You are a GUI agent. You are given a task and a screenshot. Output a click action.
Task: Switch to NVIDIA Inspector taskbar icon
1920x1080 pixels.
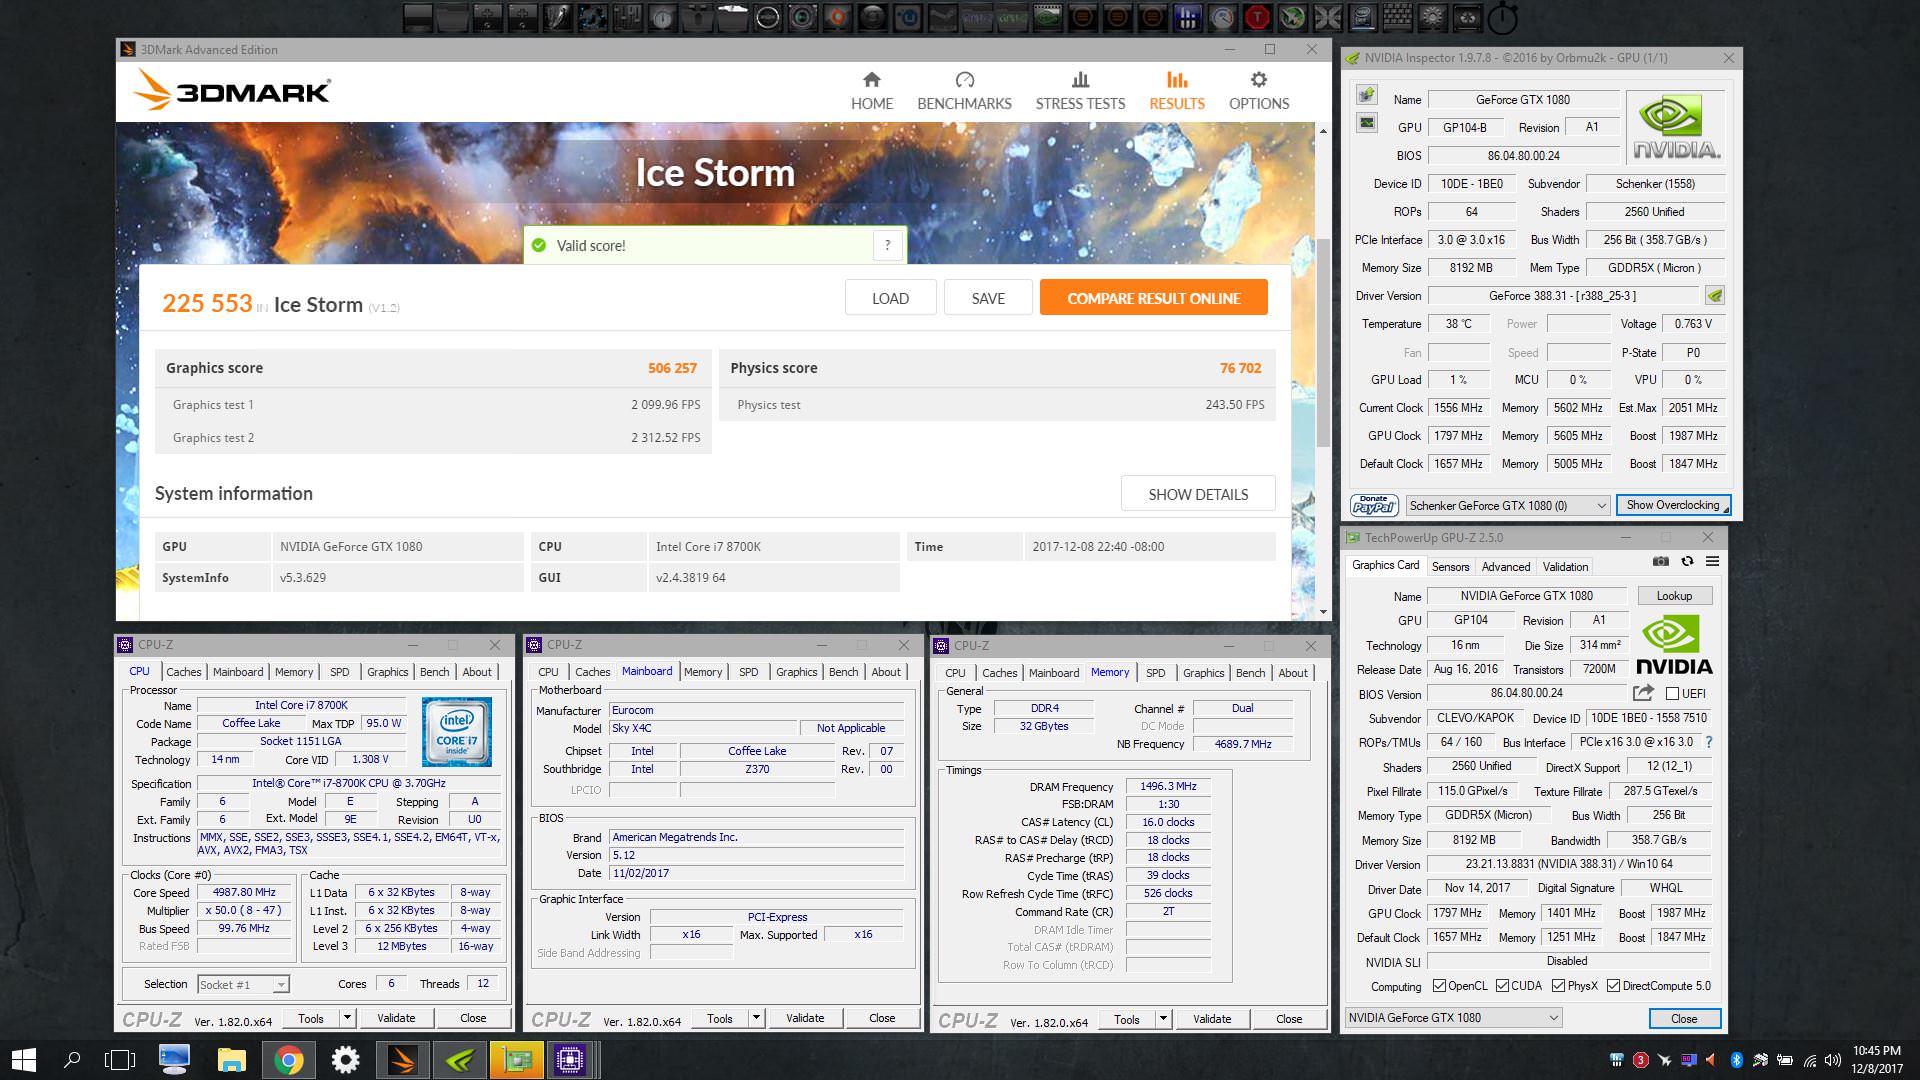[460, 1060]
